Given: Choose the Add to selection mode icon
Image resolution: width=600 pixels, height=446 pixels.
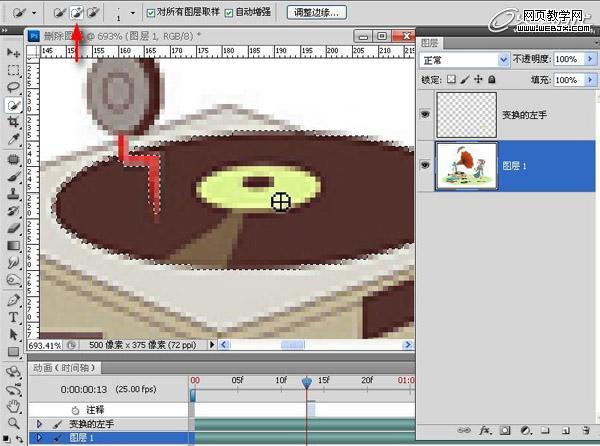Looking at the screenshot, I should pos(76,13).
